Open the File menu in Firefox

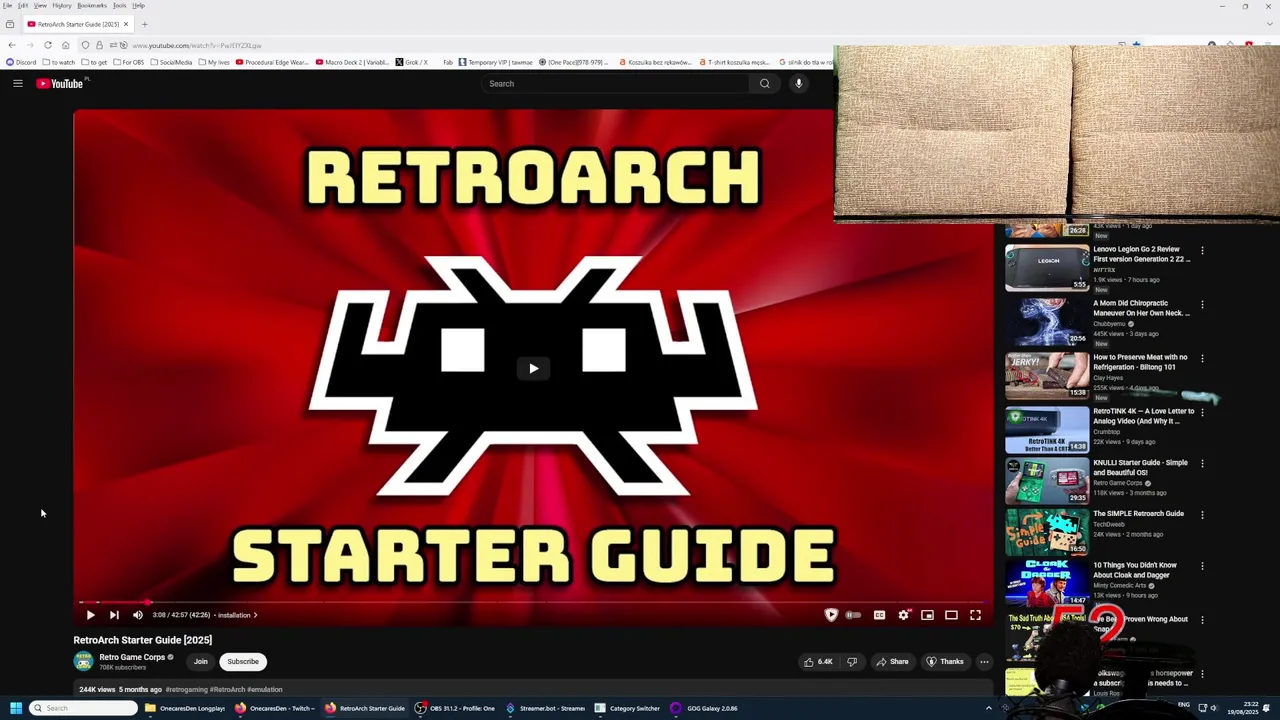[x=7, y=6]
